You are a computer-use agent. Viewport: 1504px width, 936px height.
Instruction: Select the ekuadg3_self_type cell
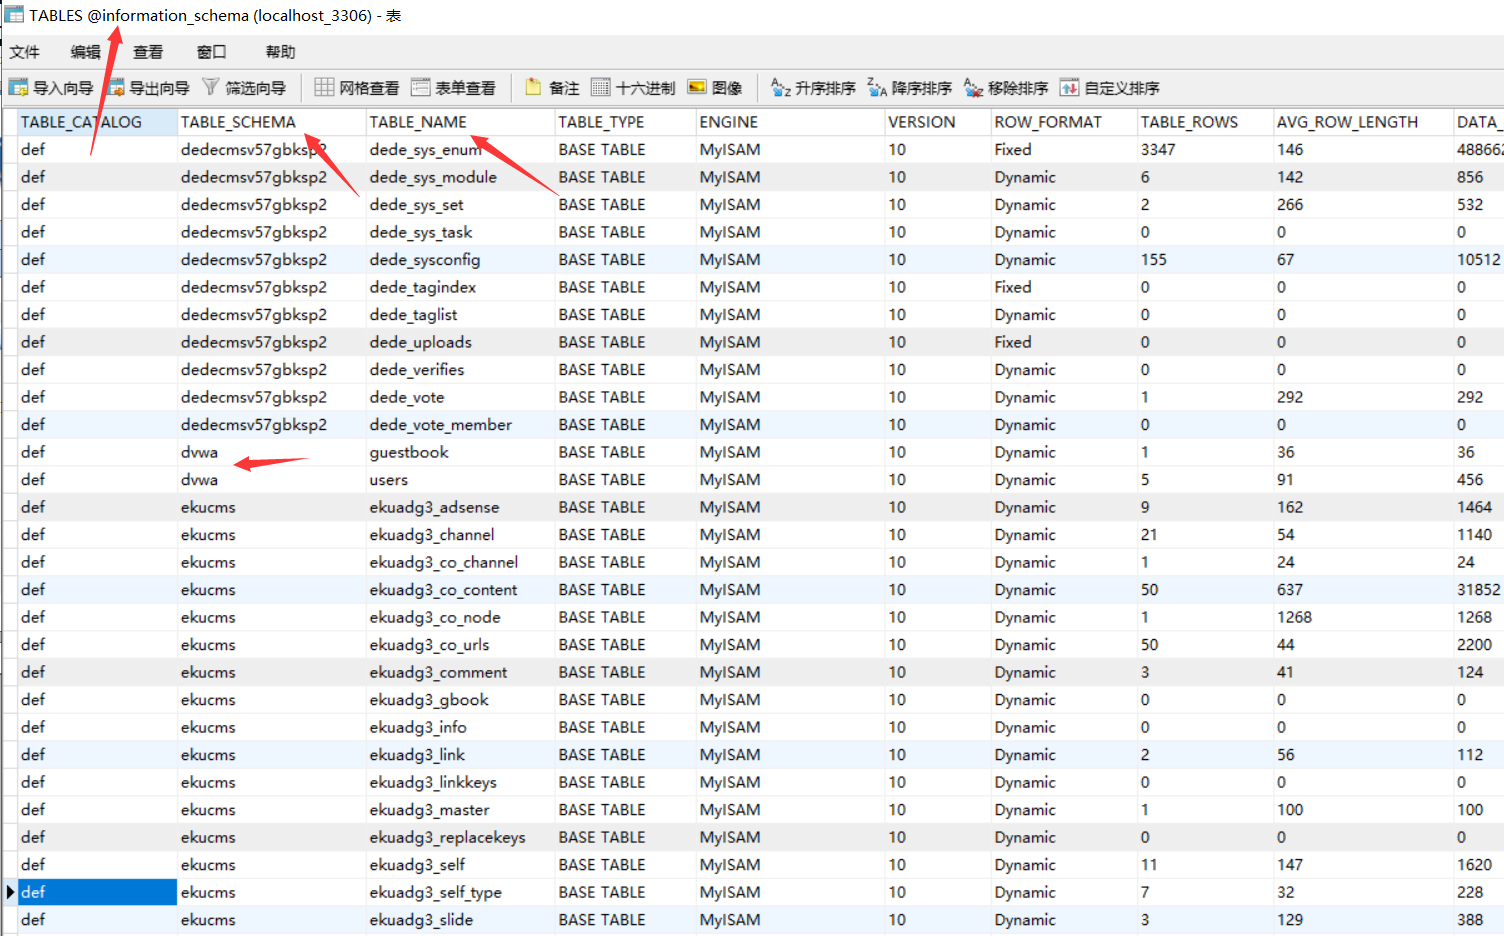click(461, 892)
